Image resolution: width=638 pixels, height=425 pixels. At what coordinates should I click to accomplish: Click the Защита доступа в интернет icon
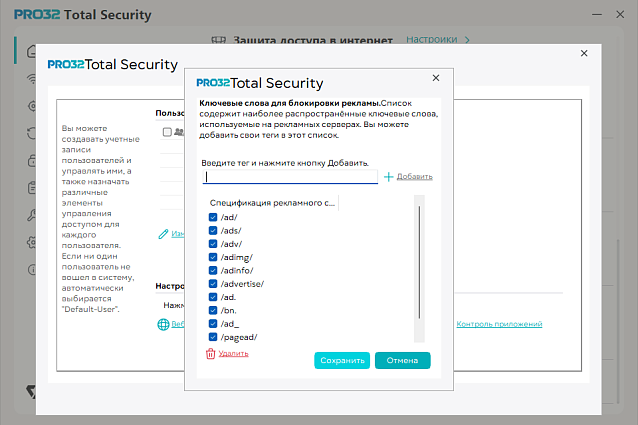pos(218,40)
